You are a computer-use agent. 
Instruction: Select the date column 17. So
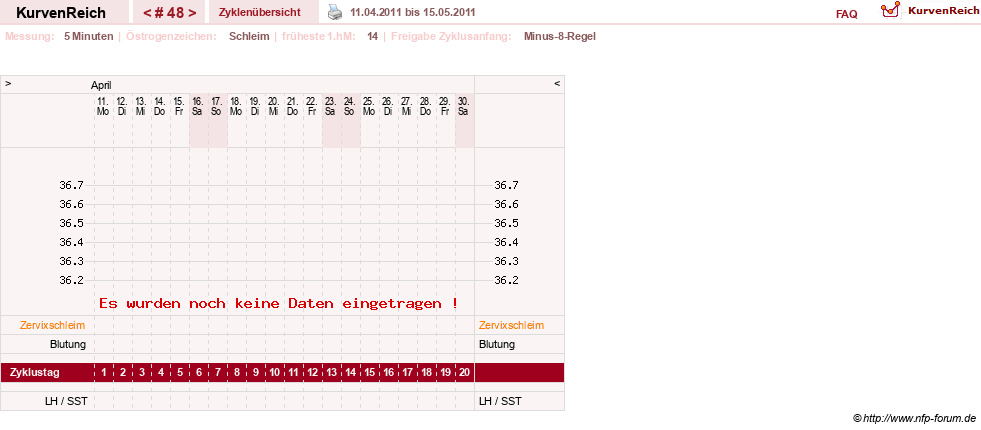click(217, 106)
